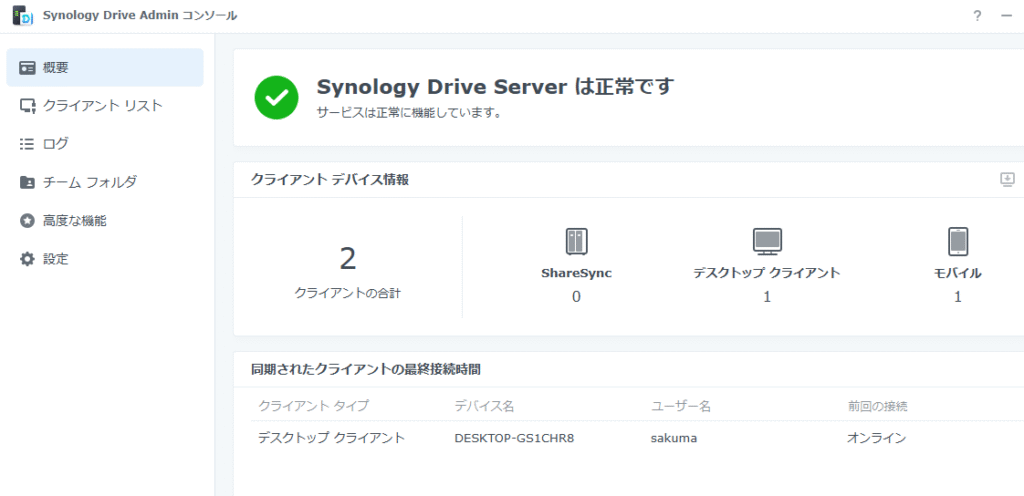The width and height of the screenshot is (1024, 496).
Task: Click the export icon in クライアント デバイス情報 header
Action: [x=1008, y=179]
